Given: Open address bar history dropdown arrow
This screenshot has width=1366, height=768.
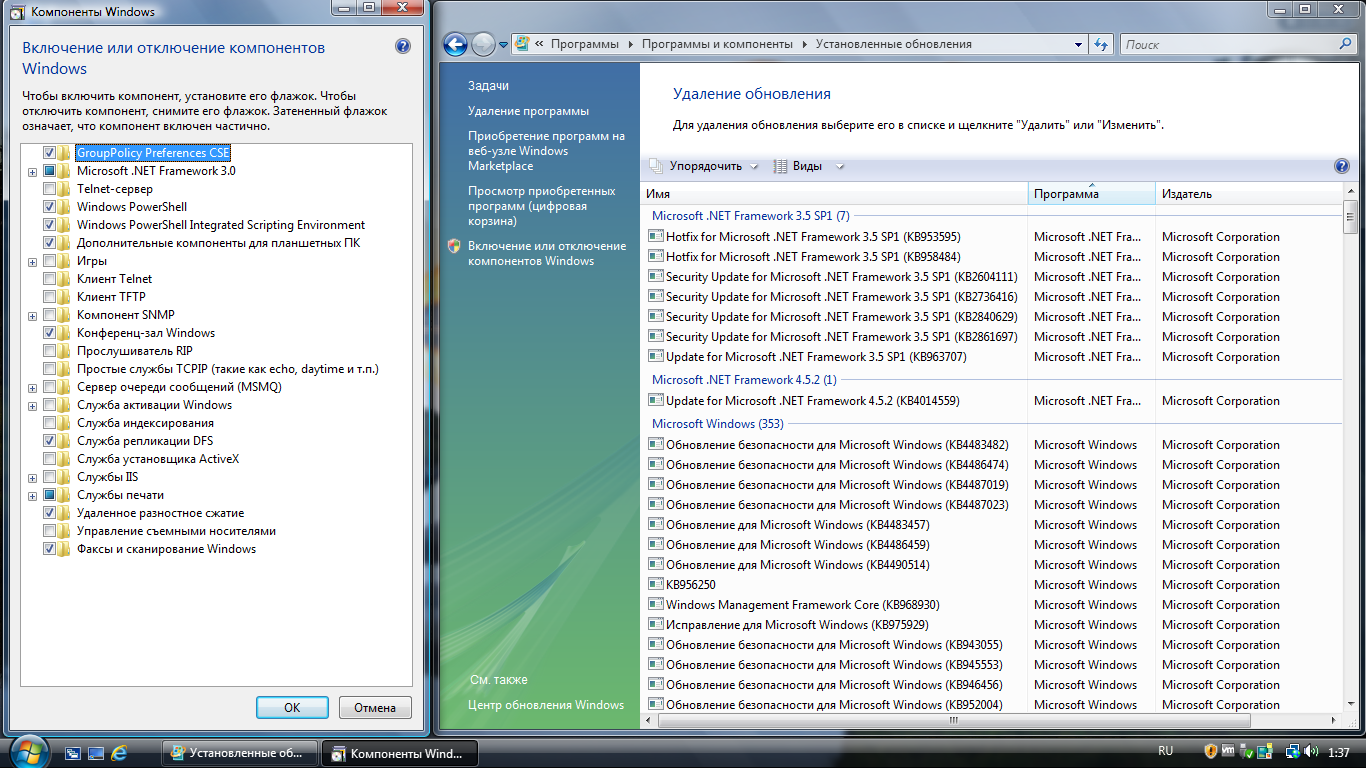Looking at the screenshot, I should [1078, 44].
